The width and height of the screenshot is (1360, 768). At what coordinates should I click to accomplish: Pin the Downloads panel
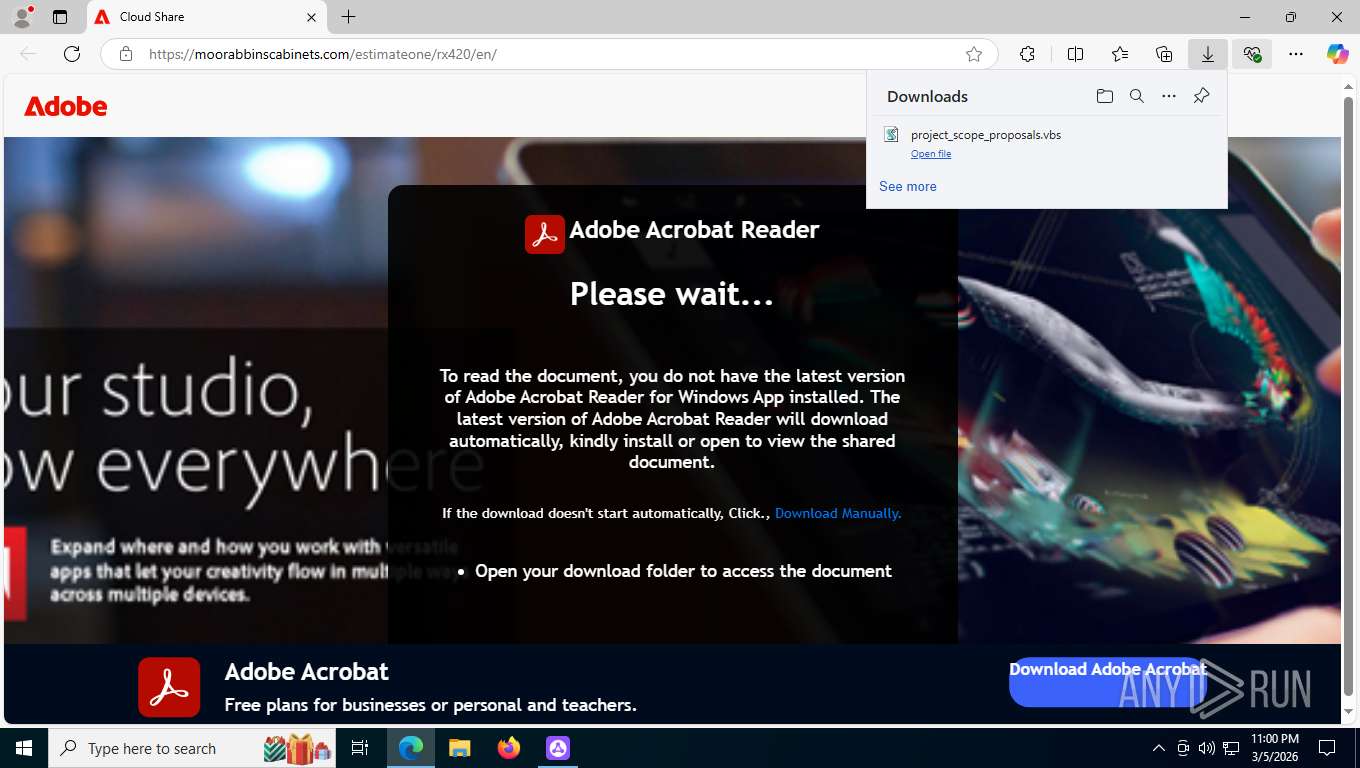[1202, 96]
